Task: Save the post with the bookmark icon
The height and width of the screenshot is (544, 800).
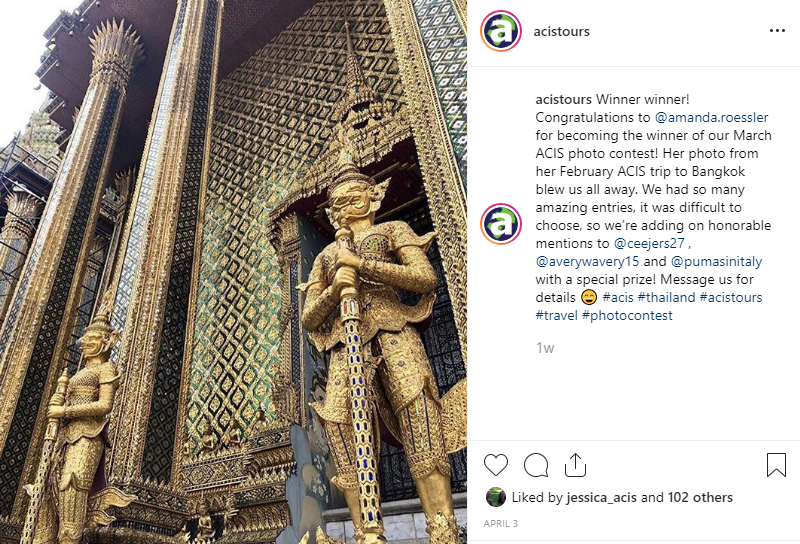Action: pyautogui.click(x=776, y=465)
